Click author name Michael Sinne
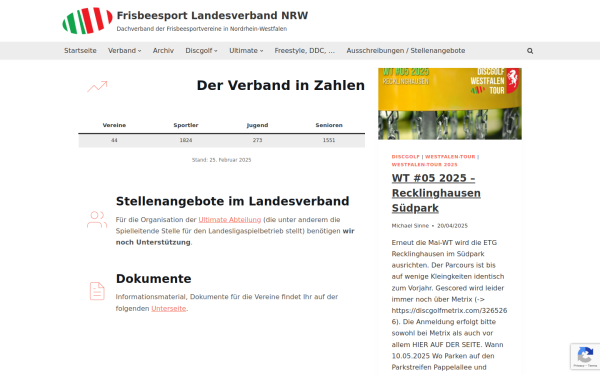The width and height of the screenshot is (600, 375). coord(410,226)
